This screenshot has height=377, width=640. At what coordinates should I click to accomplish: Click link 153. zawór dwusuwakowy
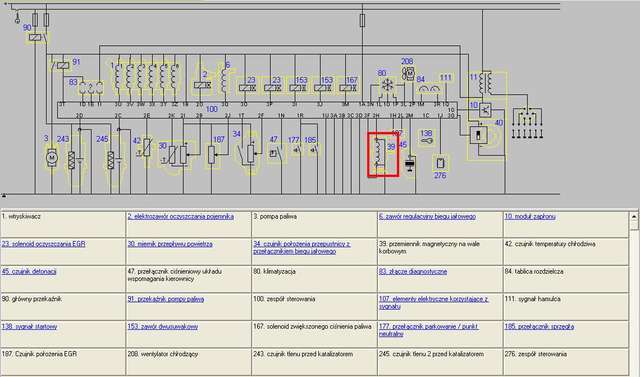coord(163,326)
